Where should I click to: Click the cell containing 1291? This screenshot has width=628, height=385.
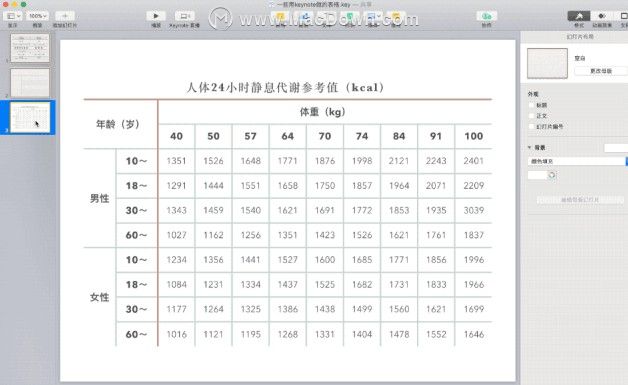click(177, 186)
